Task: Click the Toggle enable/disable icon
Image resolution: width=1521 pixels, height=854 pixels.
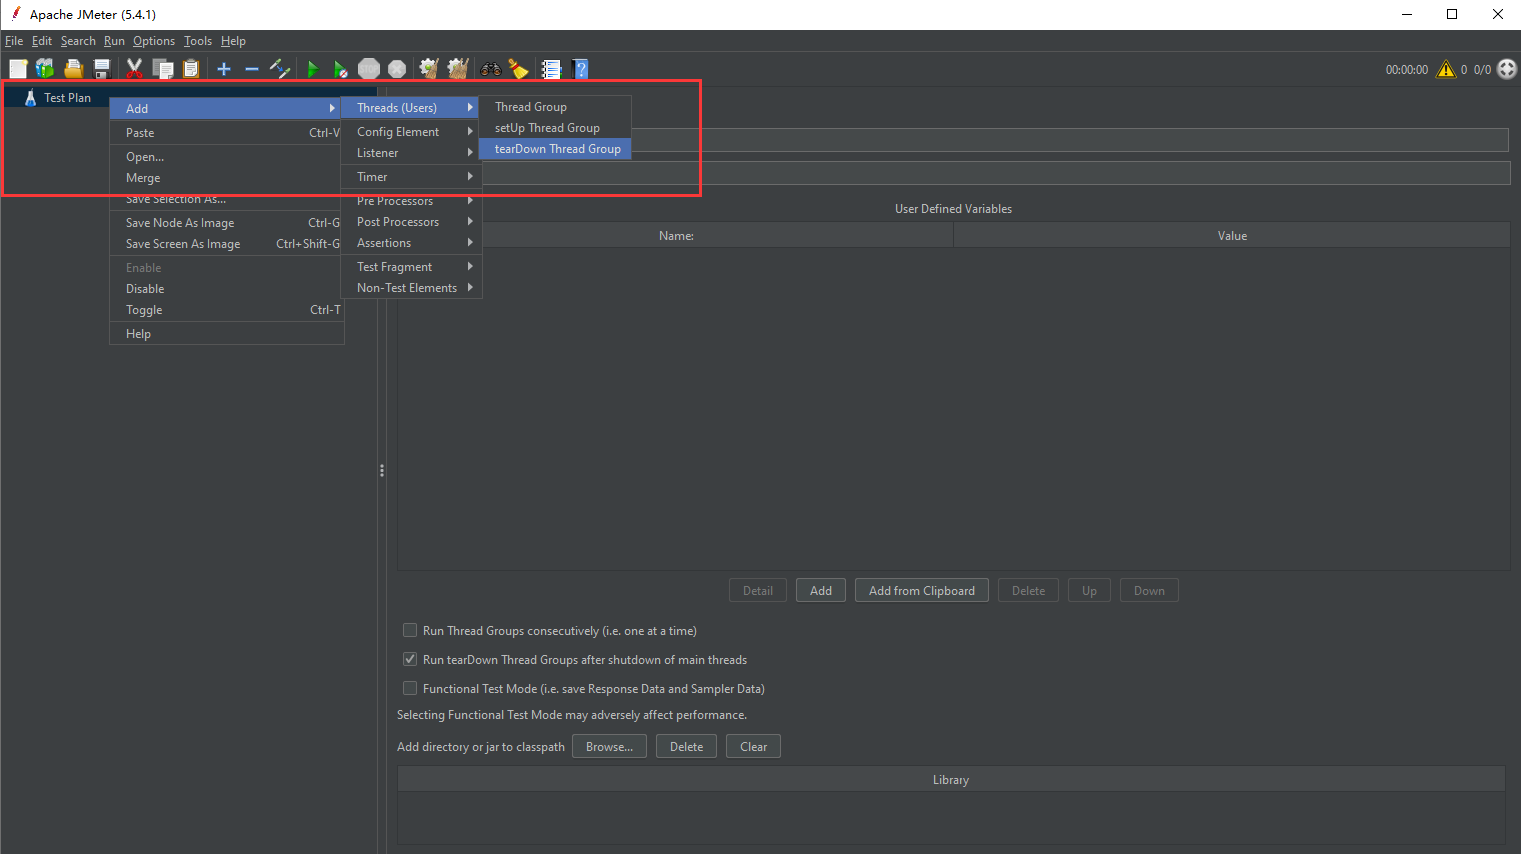Action: pyautogui.click(x=280, y=69)
